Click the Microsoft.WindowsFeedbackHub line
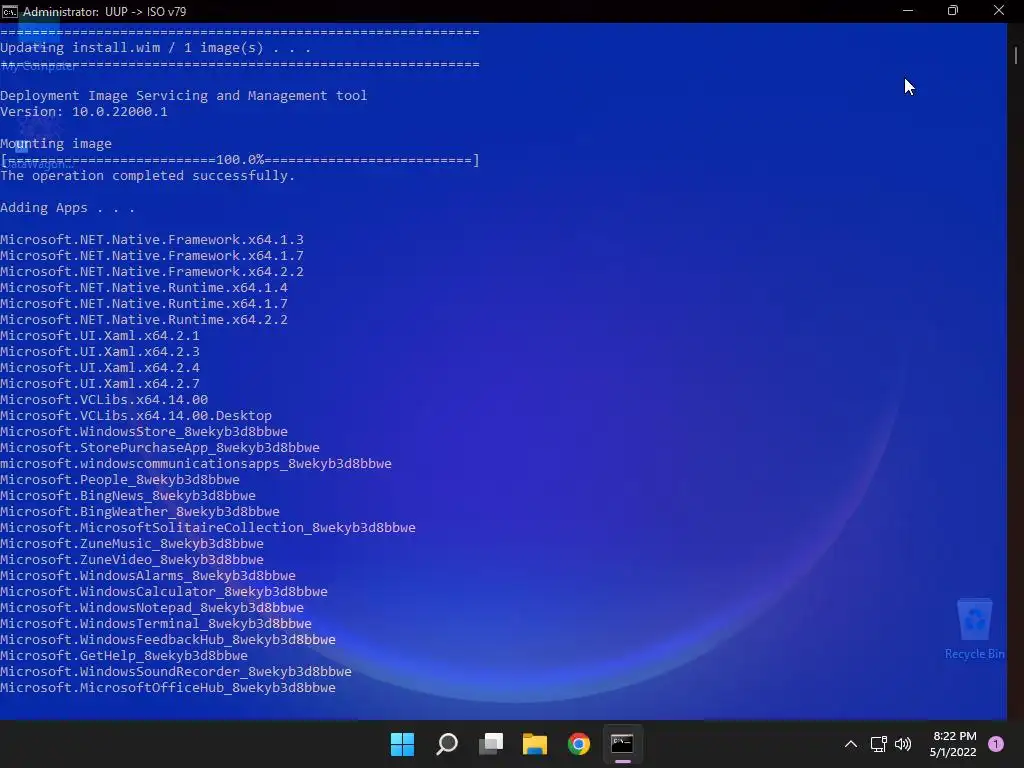This screenshot has width=1024, height=768. tap(168, 639)
